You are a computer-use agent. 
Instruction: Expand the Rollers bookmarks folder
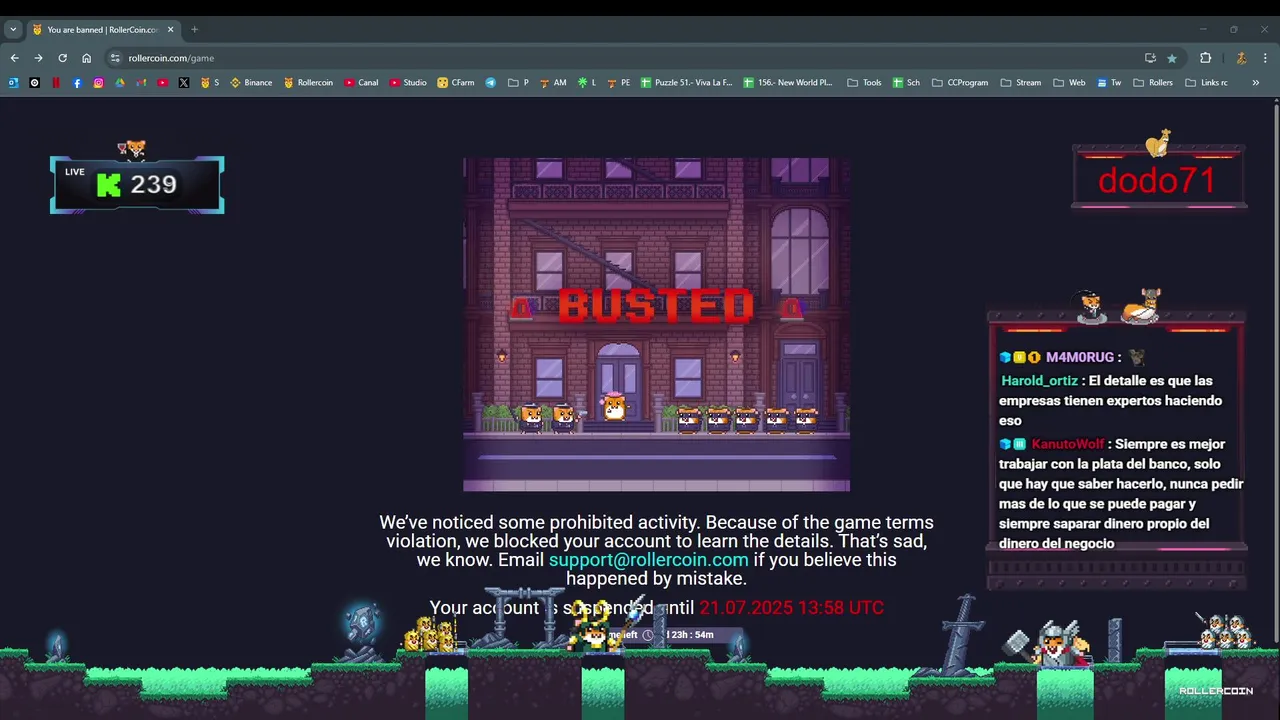[1153, 83]
